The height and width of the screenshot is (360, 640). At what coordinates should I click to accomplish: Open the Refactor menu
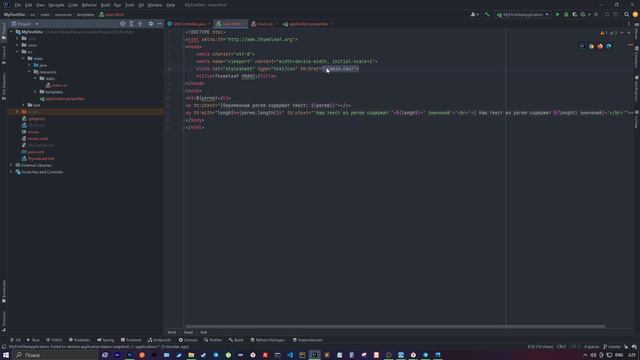tap(89, 5)
